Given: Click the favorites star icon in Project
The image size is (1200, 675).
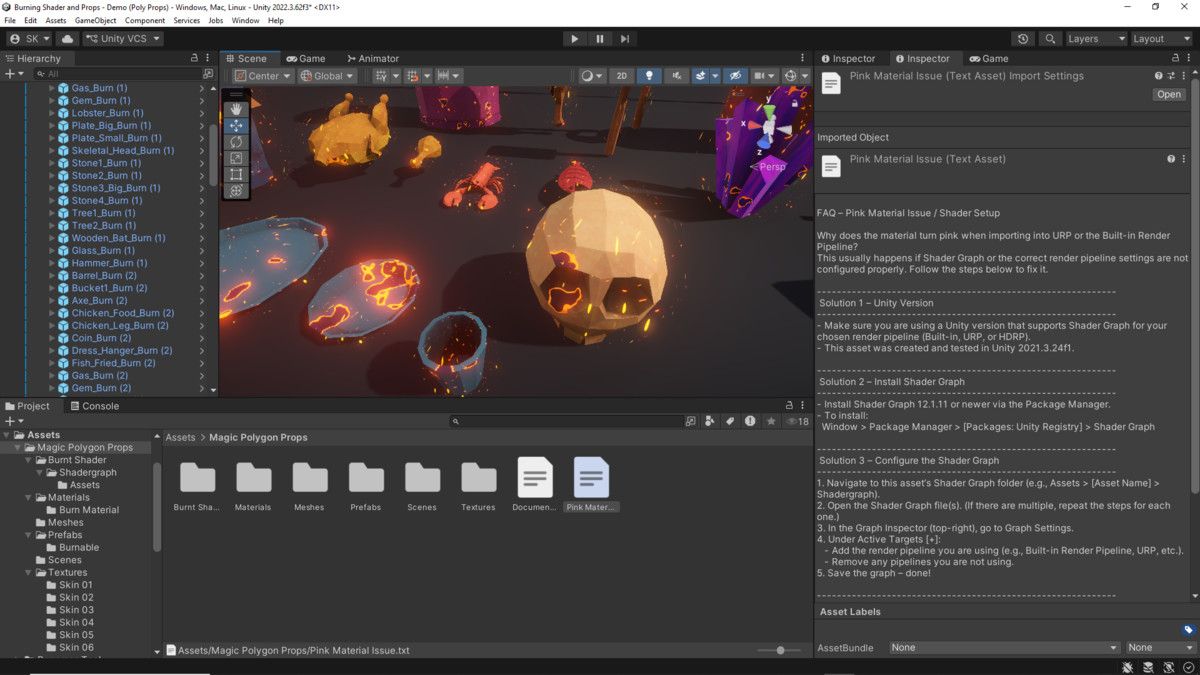Looking at the screenshot, I should (x=770, y=422).
